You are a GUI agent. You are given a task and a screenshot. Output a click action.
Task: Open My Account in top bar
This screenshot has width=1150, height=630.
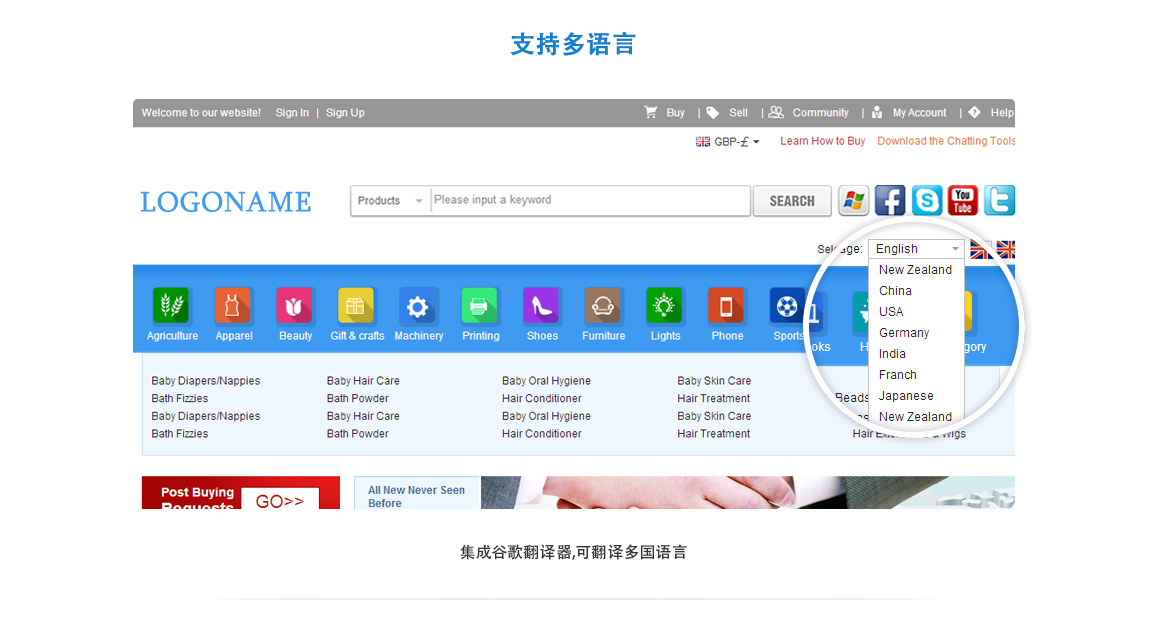(919, 113)
